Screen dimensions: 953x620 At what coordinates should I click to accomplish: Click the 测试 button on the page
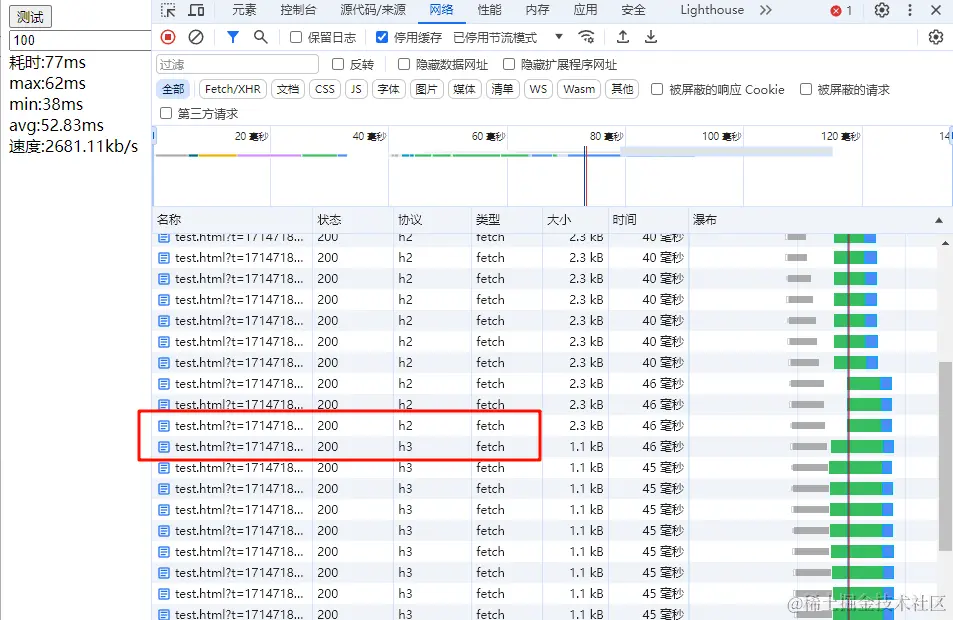point(30,16)
